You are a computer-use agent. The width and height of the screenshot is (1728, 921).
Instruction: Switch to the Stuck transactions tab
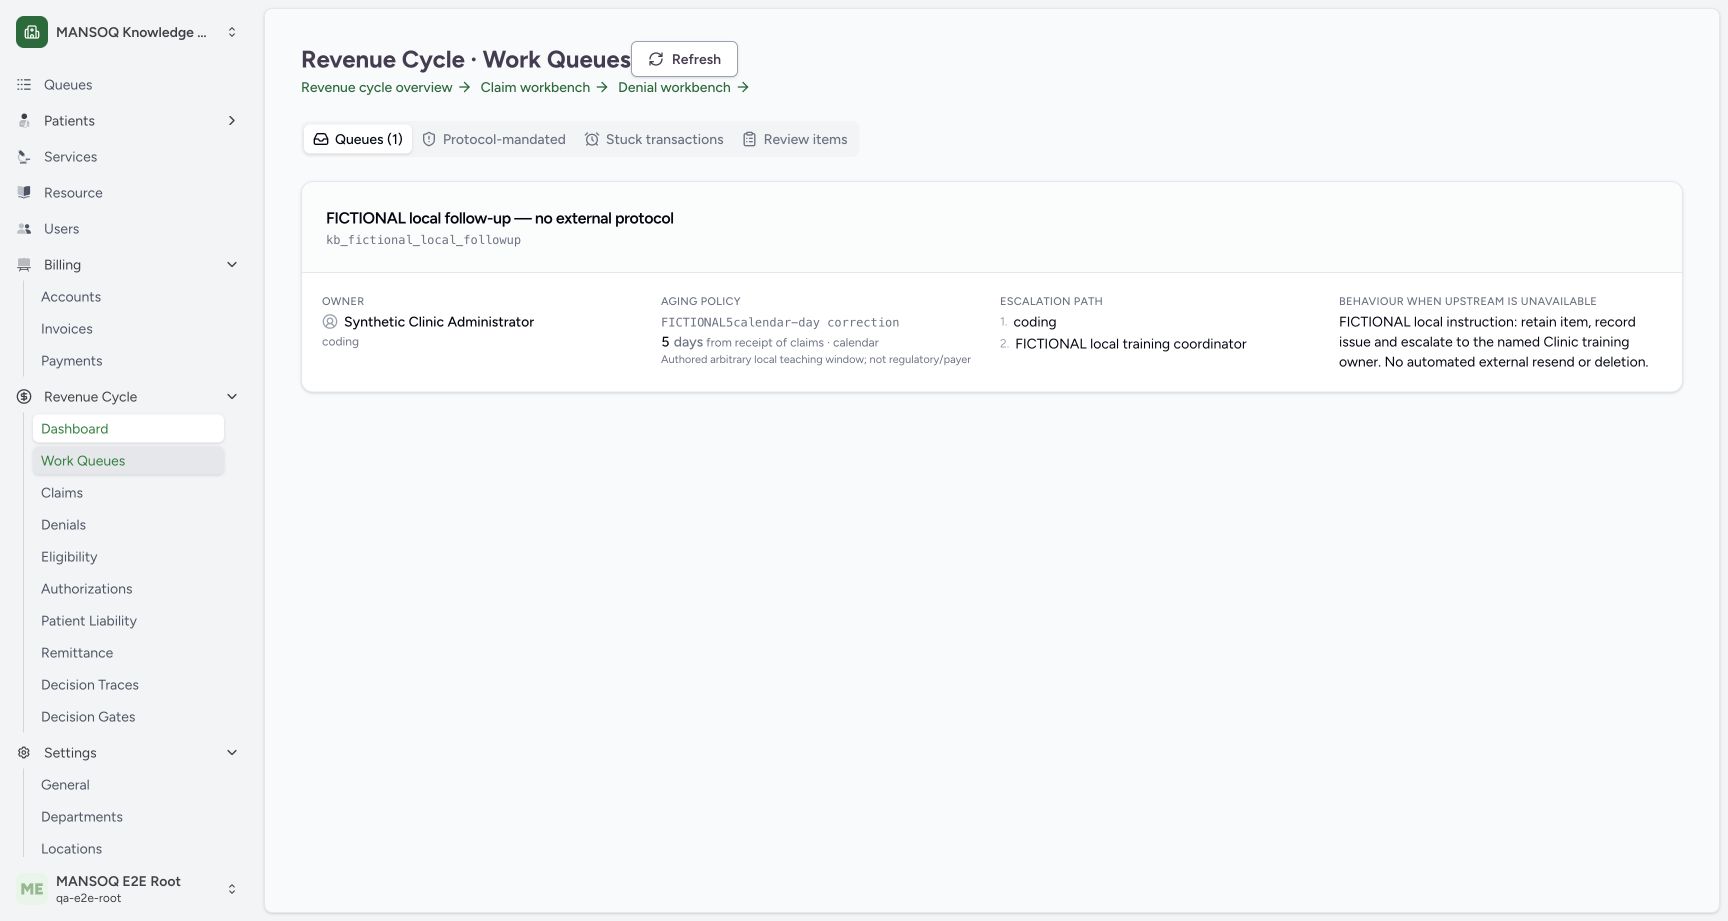(x=654, y=139)
